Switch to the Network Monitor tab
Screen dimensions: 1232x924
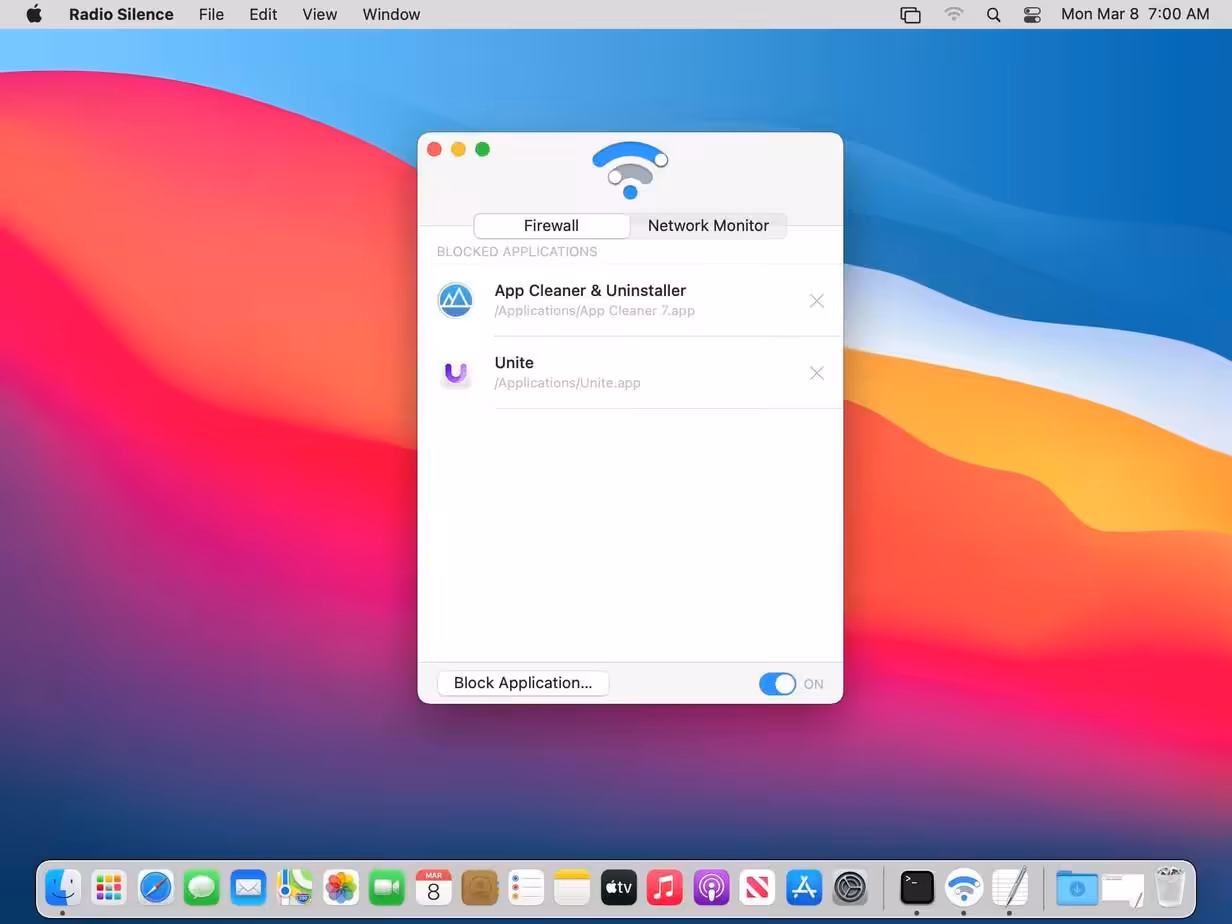pyautogui.click(x=708, y=226)
